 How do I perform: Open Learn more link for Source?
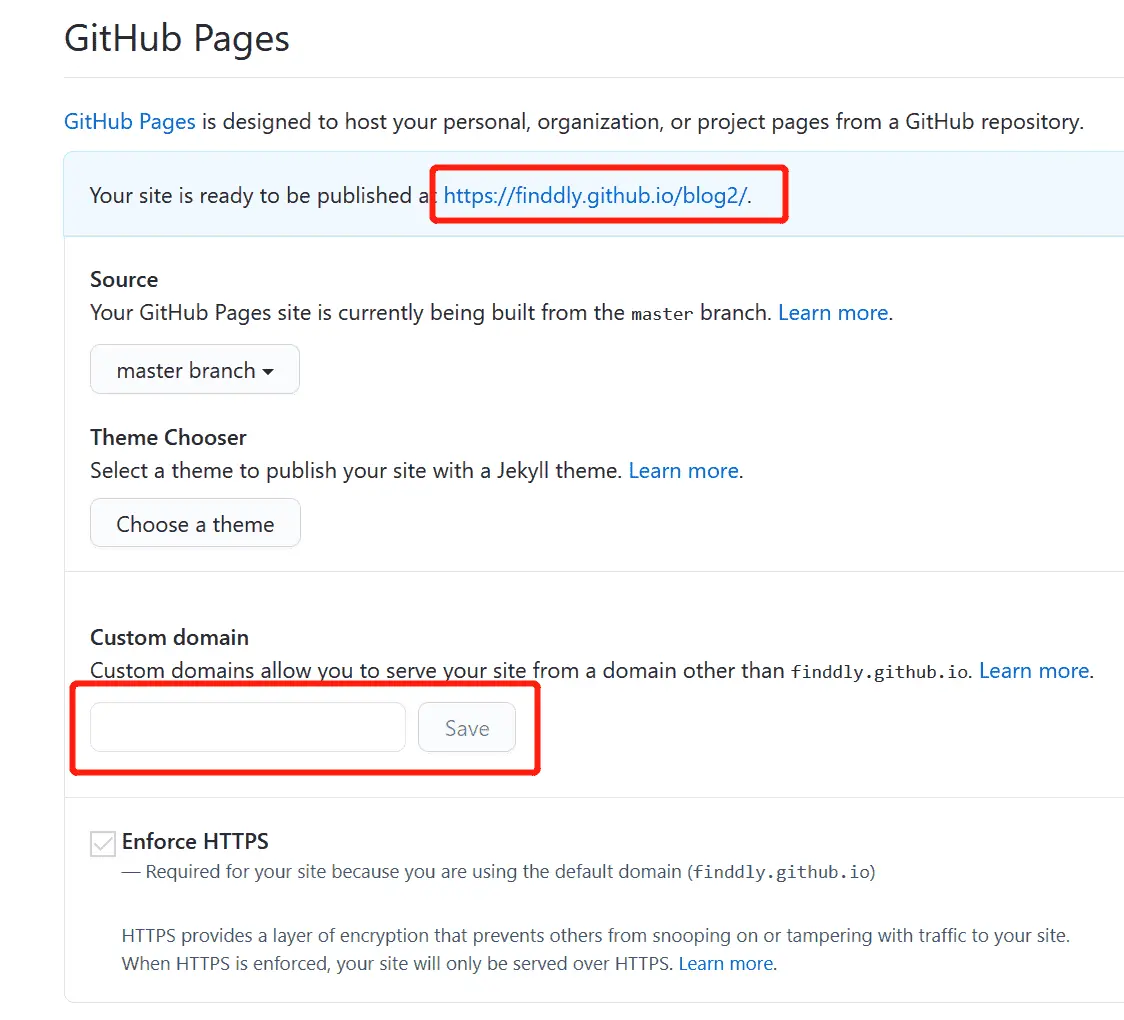pos(833,313)
